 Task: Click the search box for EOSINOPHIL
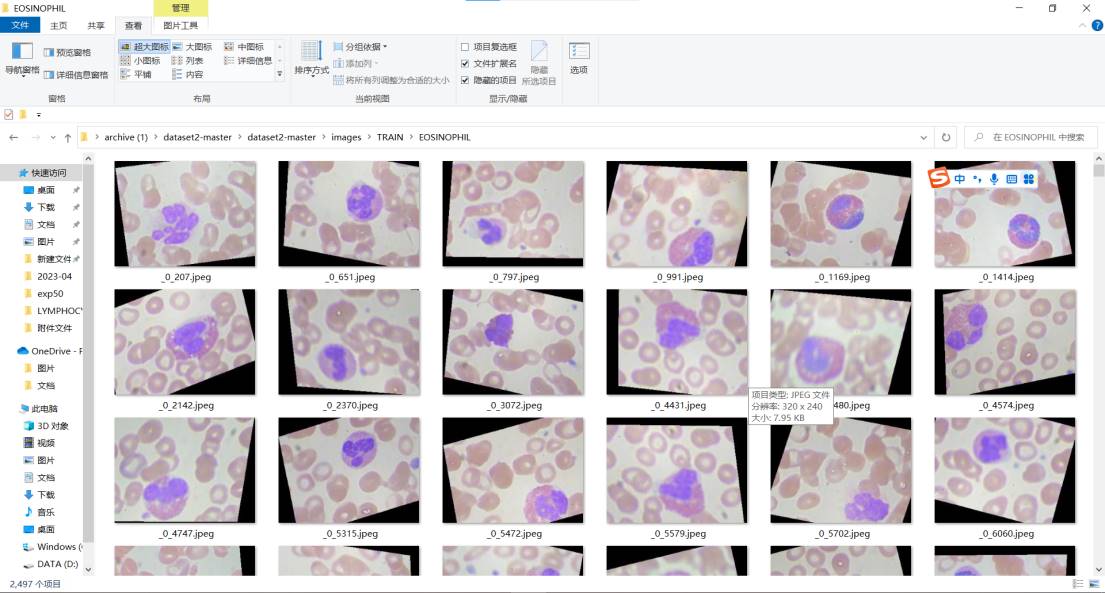1030,137
